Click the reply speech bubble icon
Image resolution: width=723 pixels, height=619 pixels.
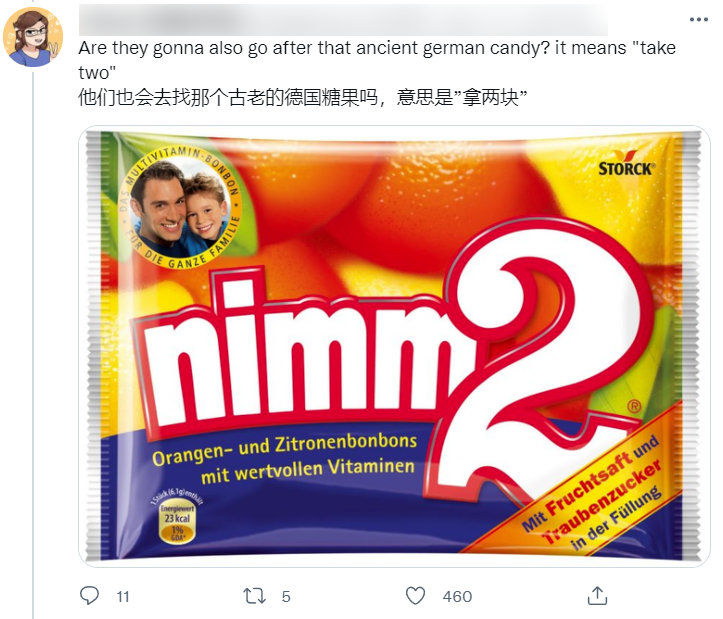point(89,595)
